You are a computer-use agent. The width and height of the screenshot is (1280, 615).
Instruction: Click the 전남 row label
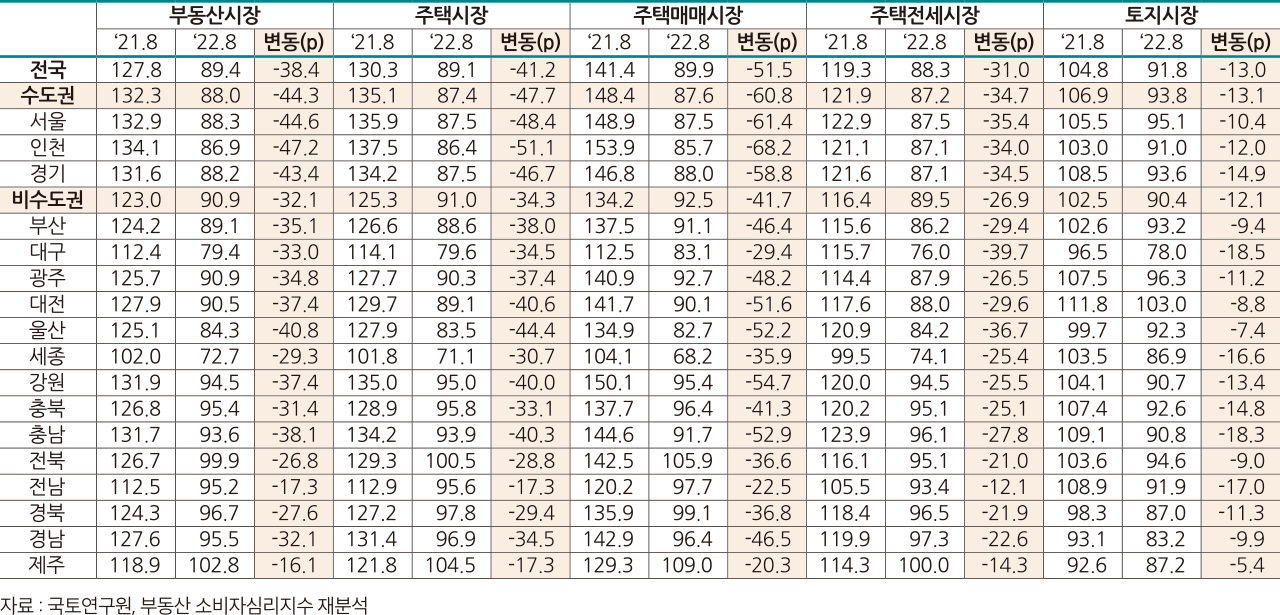tap(48, 486)
